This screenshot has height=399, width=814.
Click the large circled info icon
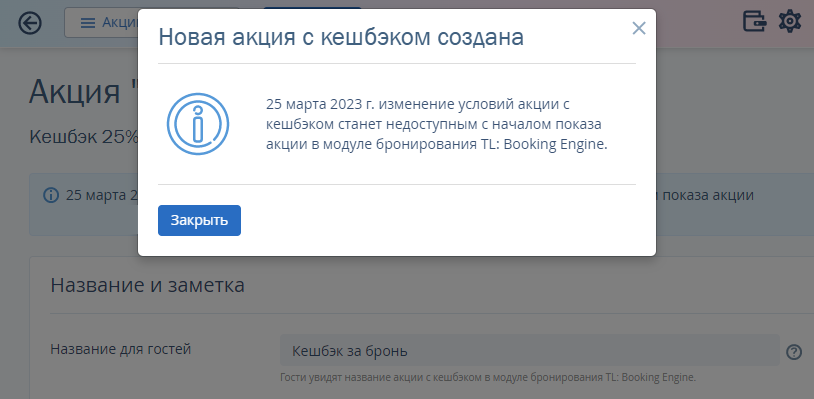click(x=198, y=124)
